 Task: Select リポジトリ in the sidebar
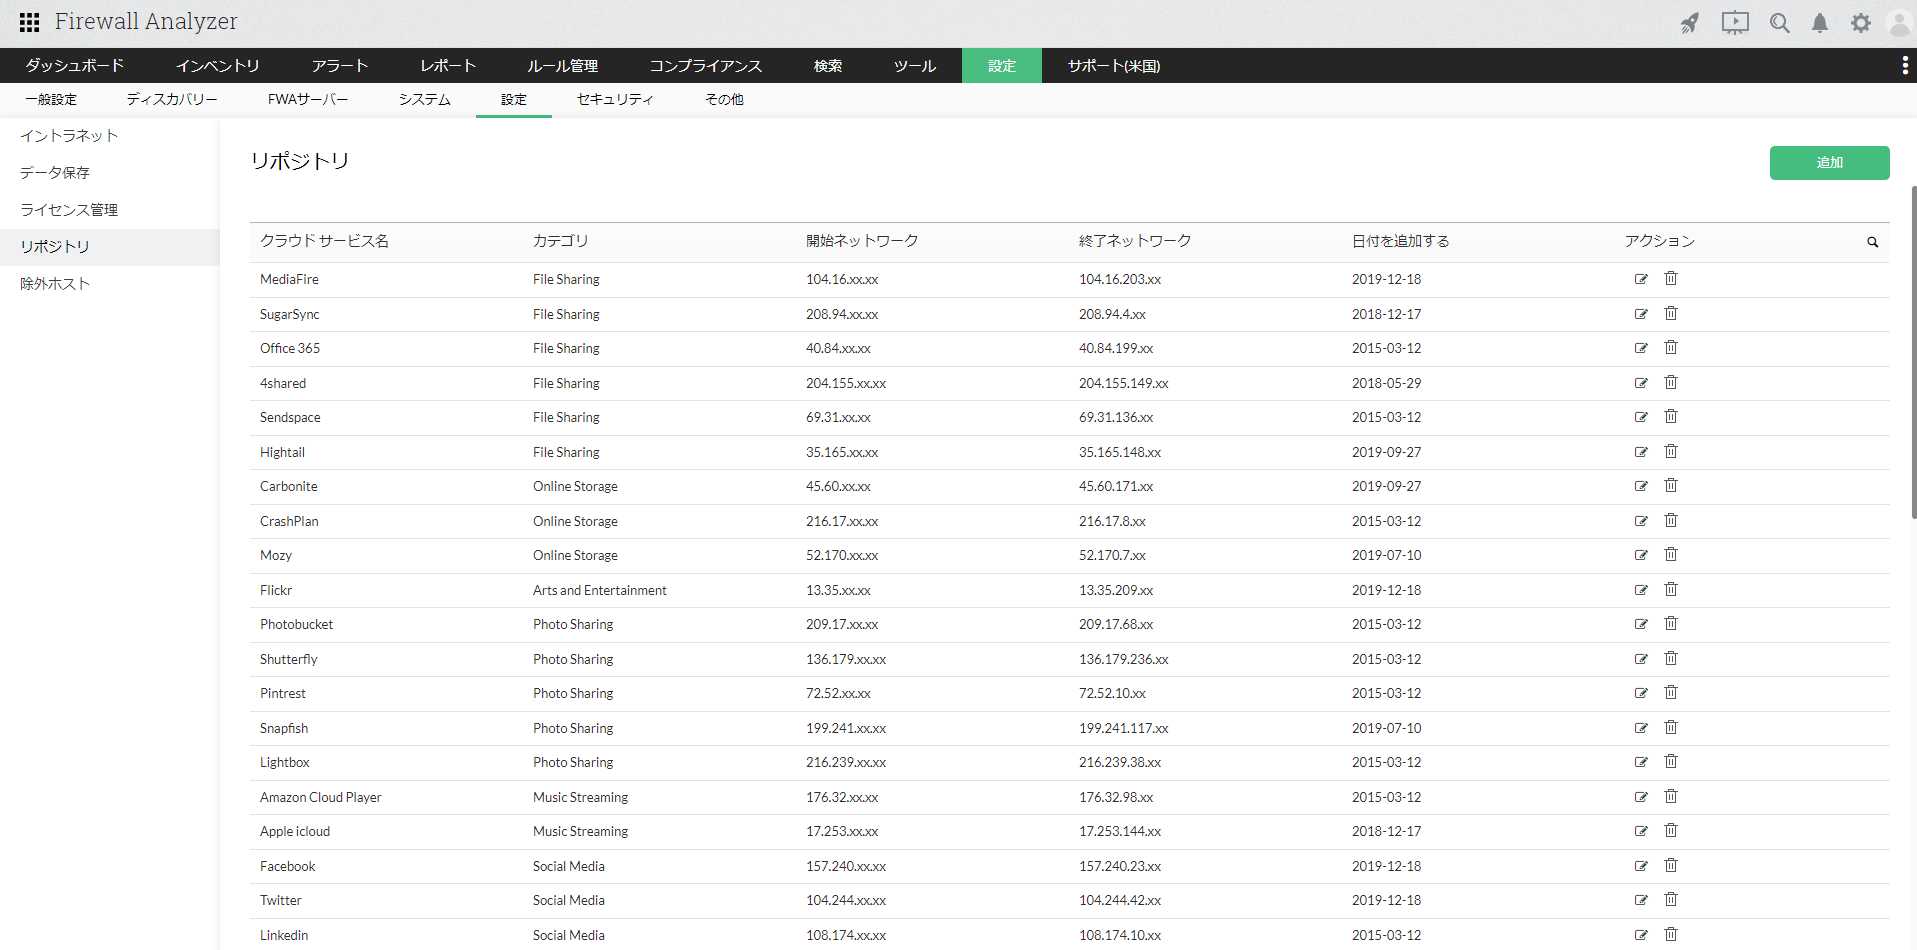[110, 247]
